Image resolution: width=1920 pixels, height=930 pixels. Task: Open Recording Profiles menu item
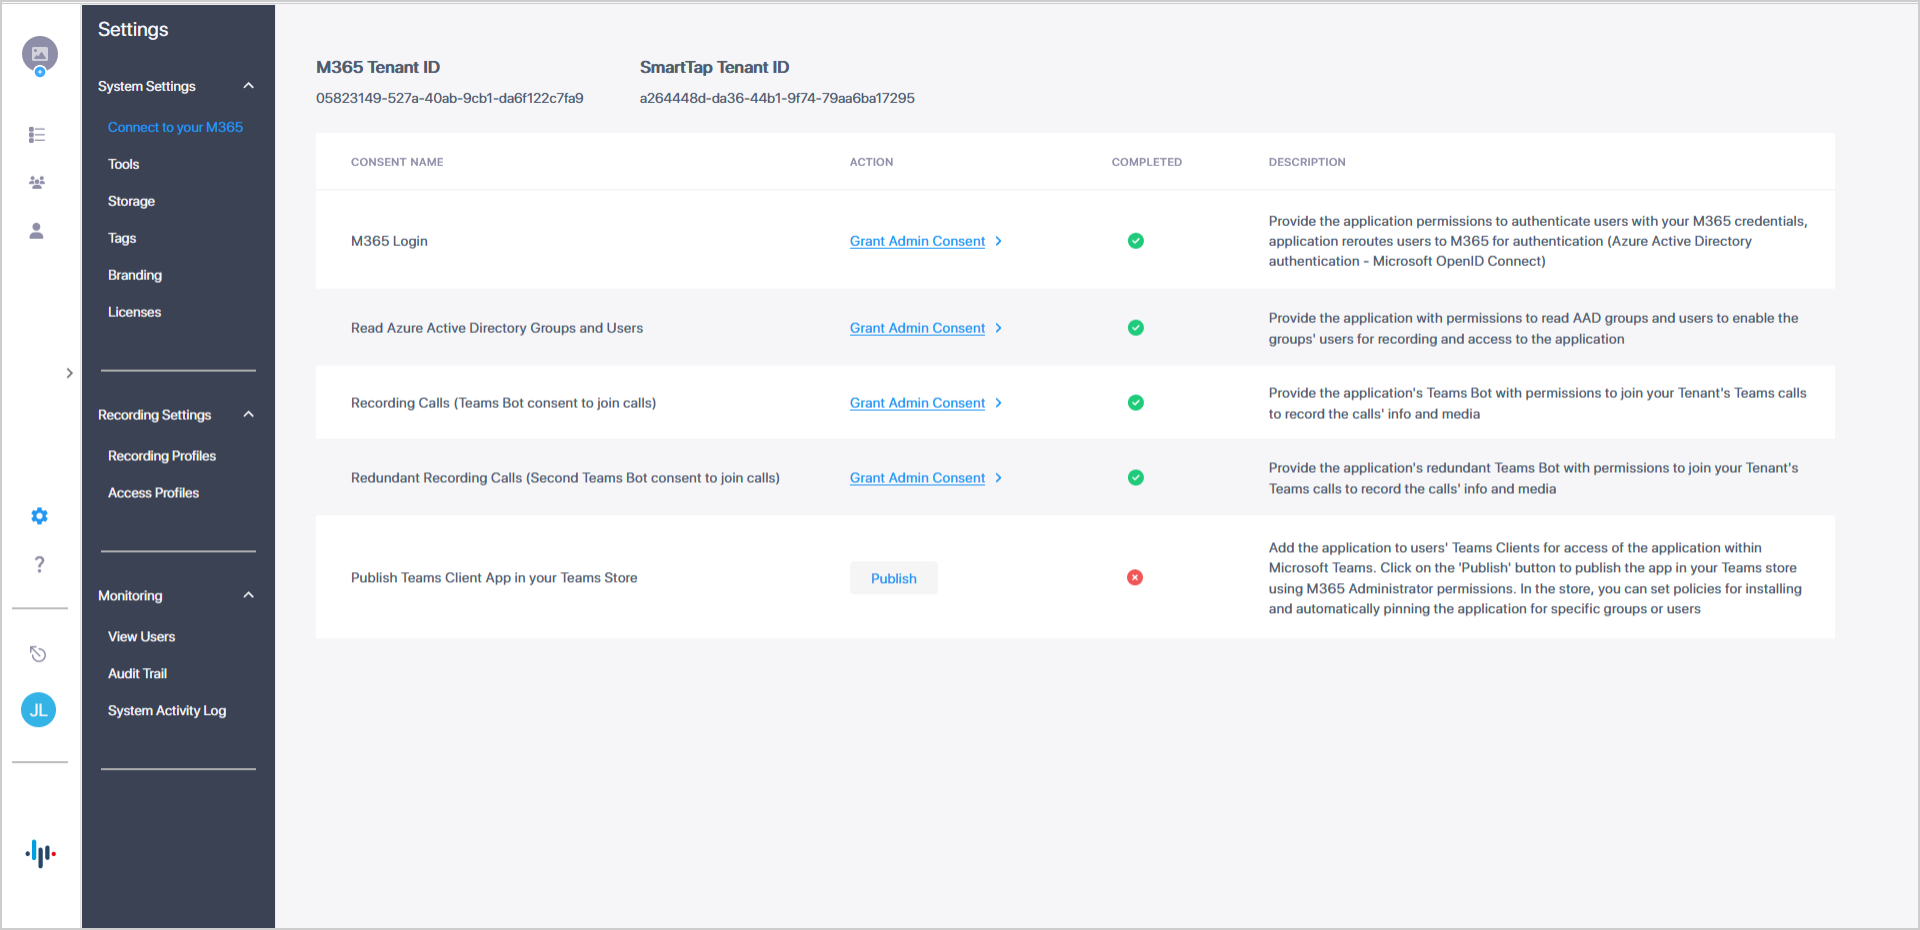coord(162,456)
